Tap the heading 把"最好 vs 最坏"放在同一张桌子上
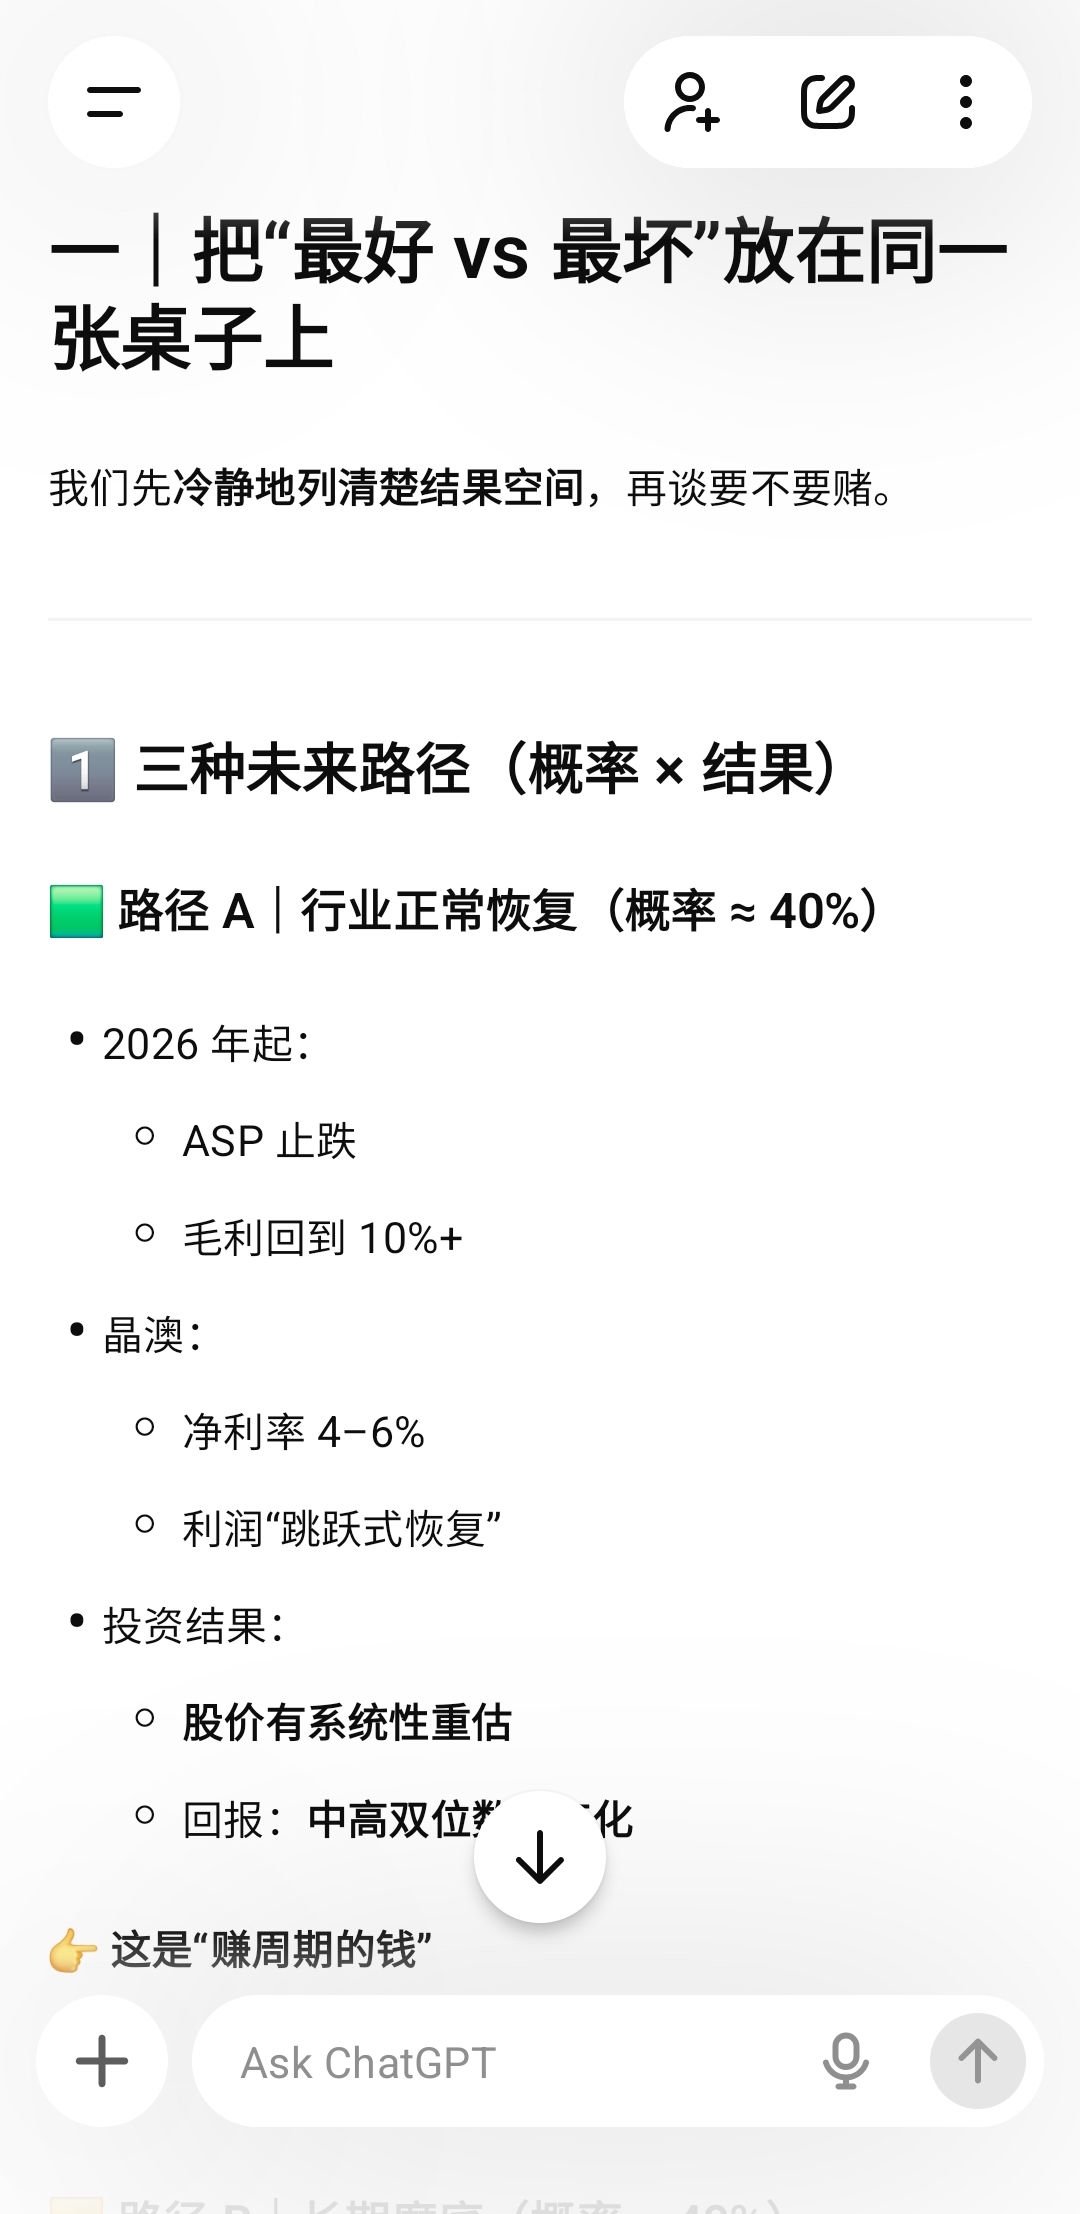The image size is (1080, 2214). coord(530,294)
